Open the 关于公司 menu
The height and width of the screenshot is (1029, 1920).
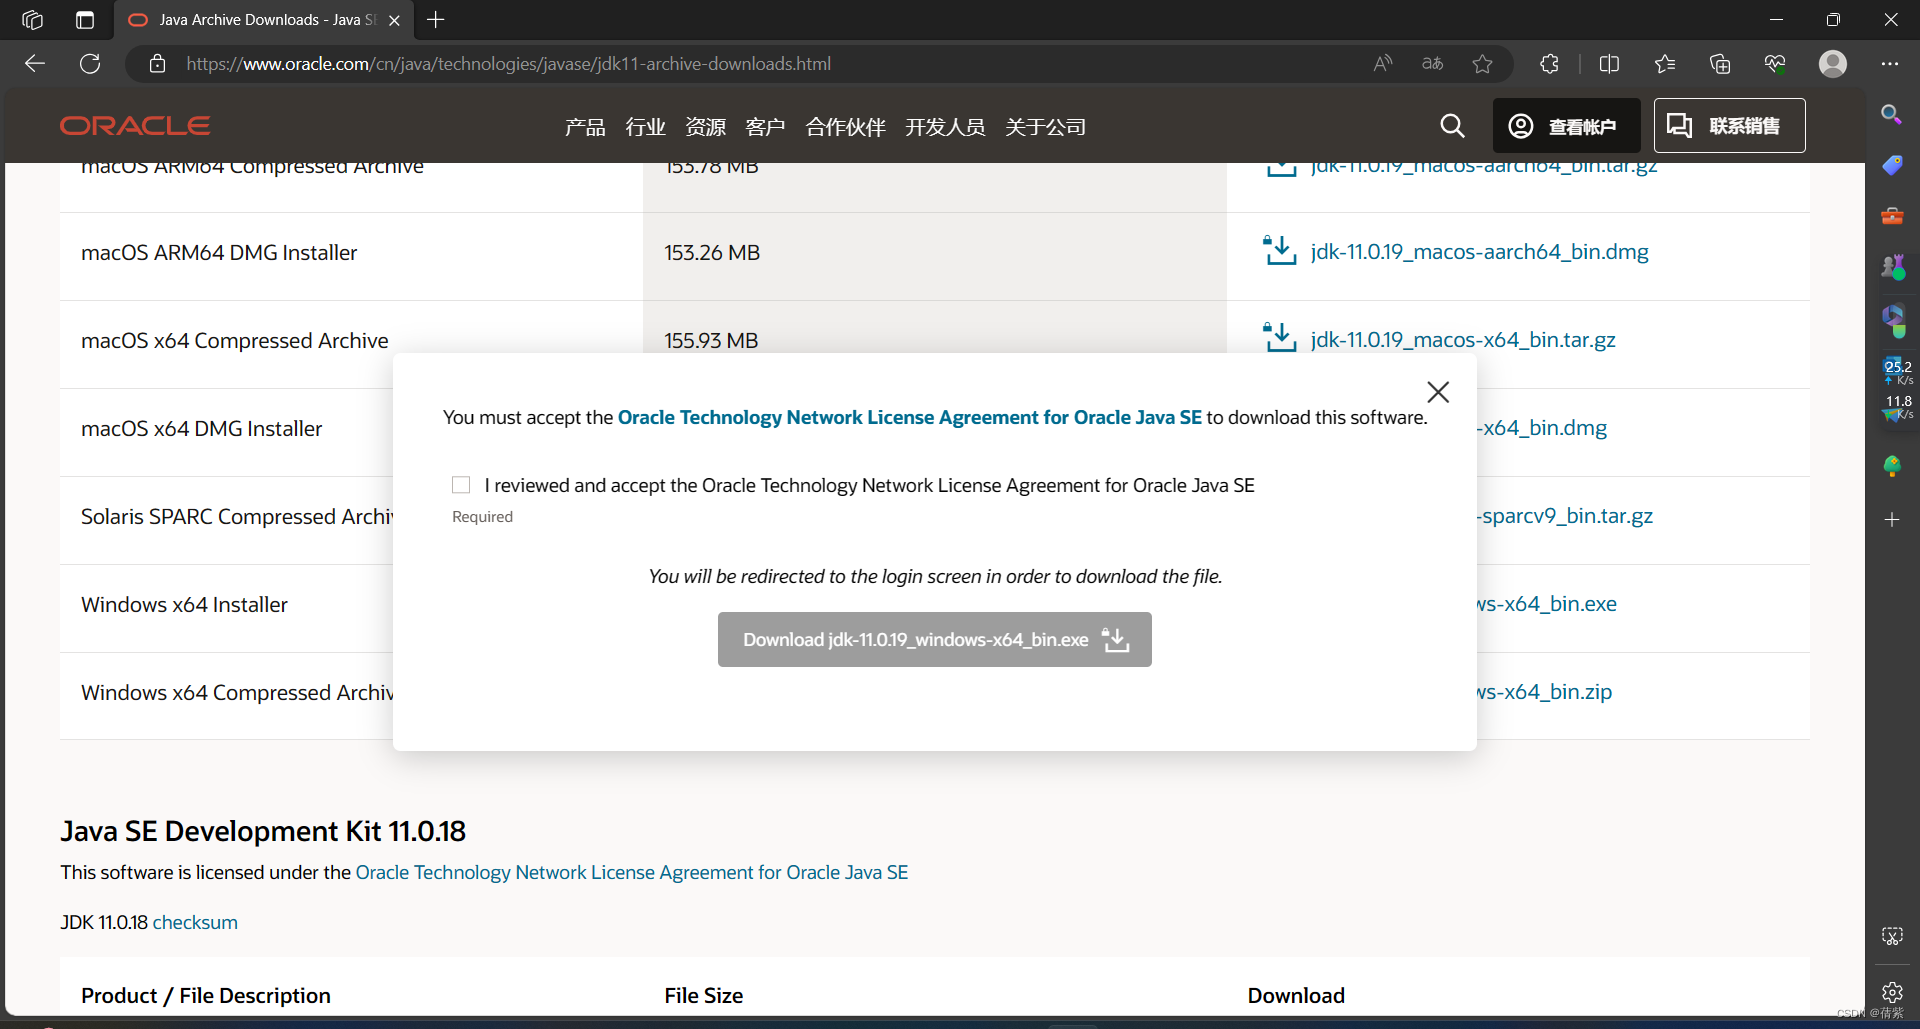(x=1045, y=127)
